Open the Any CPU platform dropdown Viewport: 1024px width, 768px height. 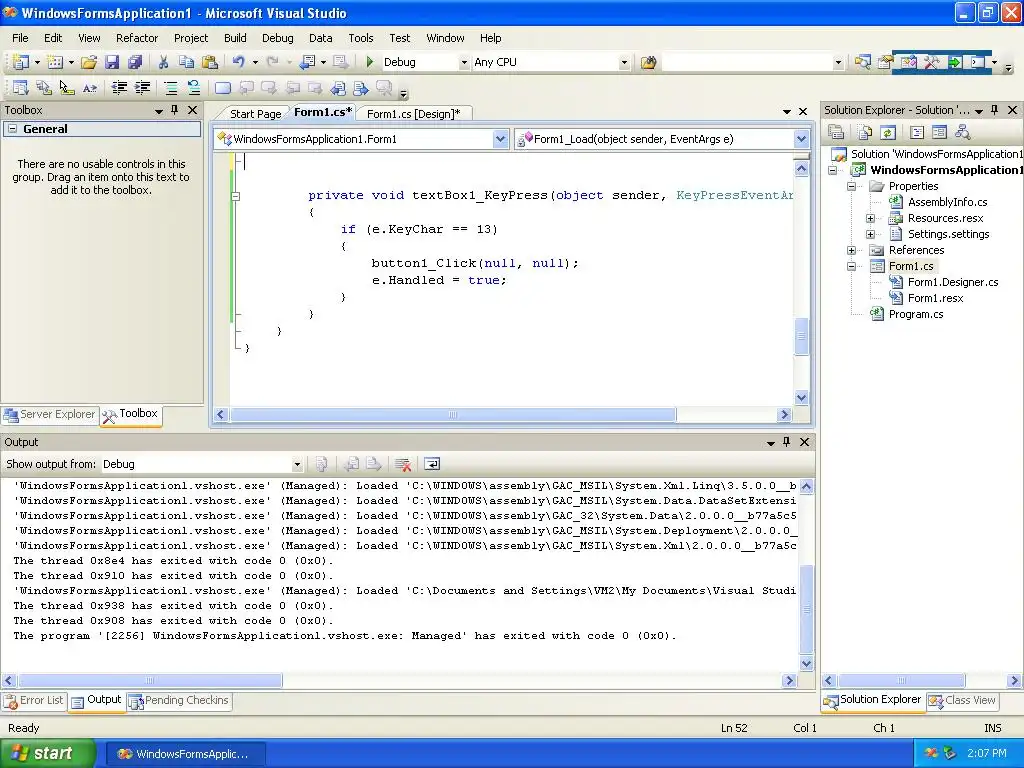[624, 63]
